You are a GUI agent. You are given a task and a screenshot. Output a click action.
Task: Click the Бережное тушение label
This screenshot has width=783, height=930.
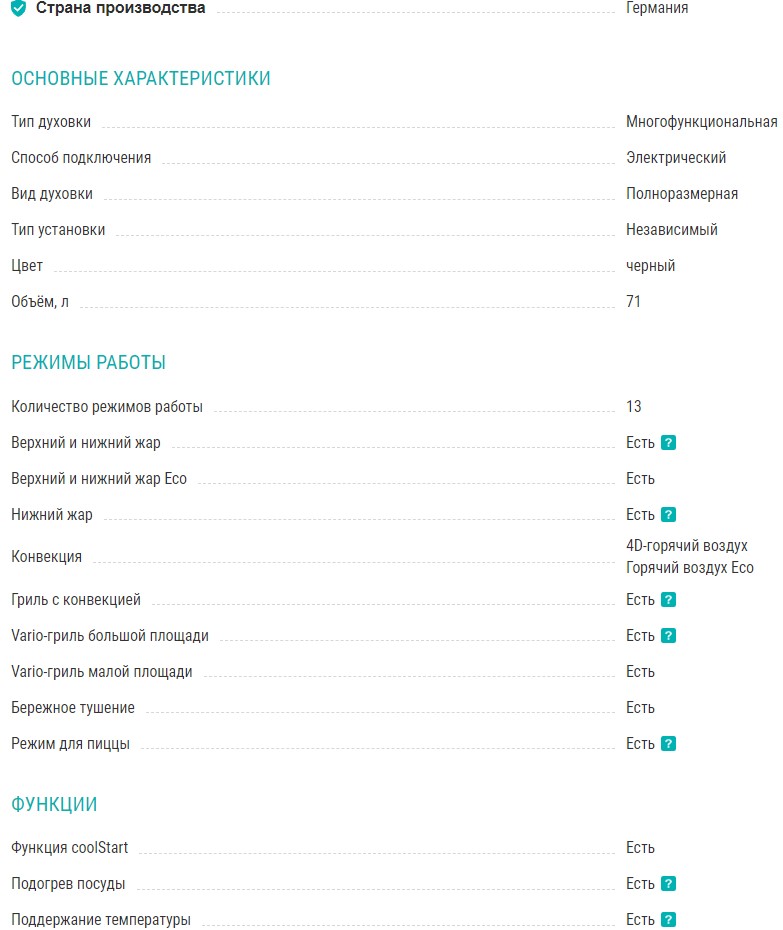pyautogui.click(x=73, y=708)
